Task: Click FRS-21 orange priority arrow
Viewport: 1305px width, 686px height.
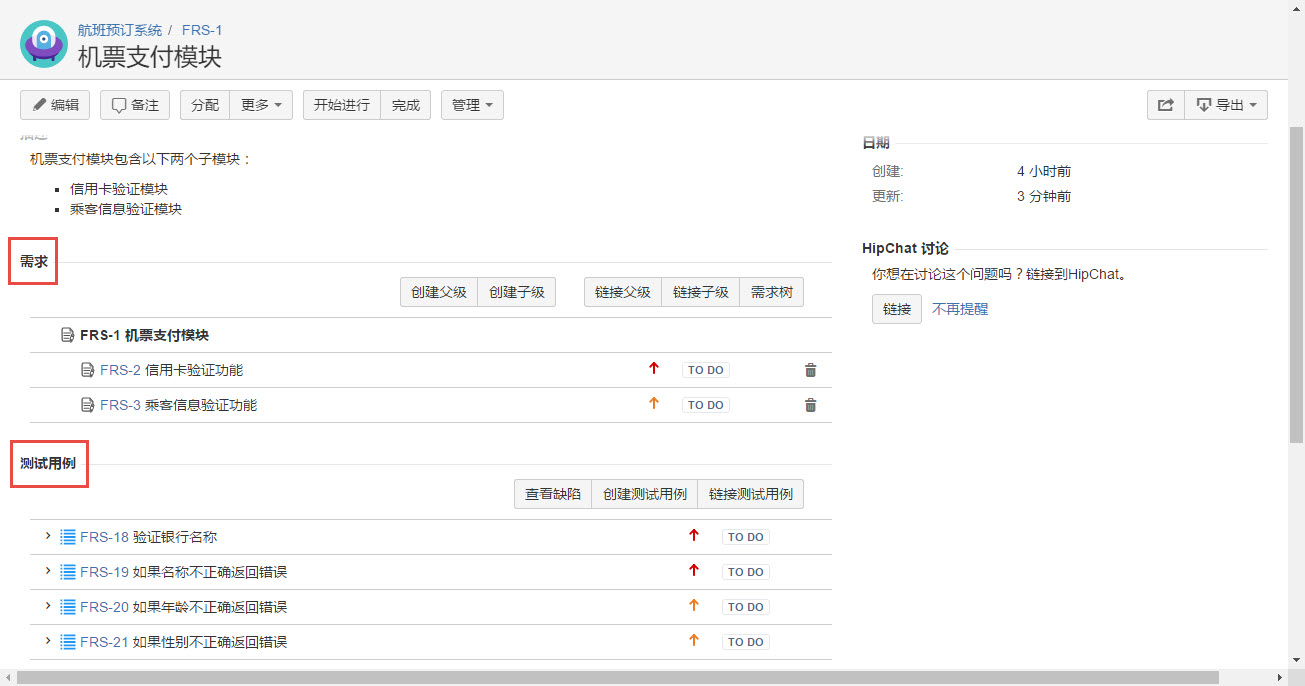Action: coord(694,641)
